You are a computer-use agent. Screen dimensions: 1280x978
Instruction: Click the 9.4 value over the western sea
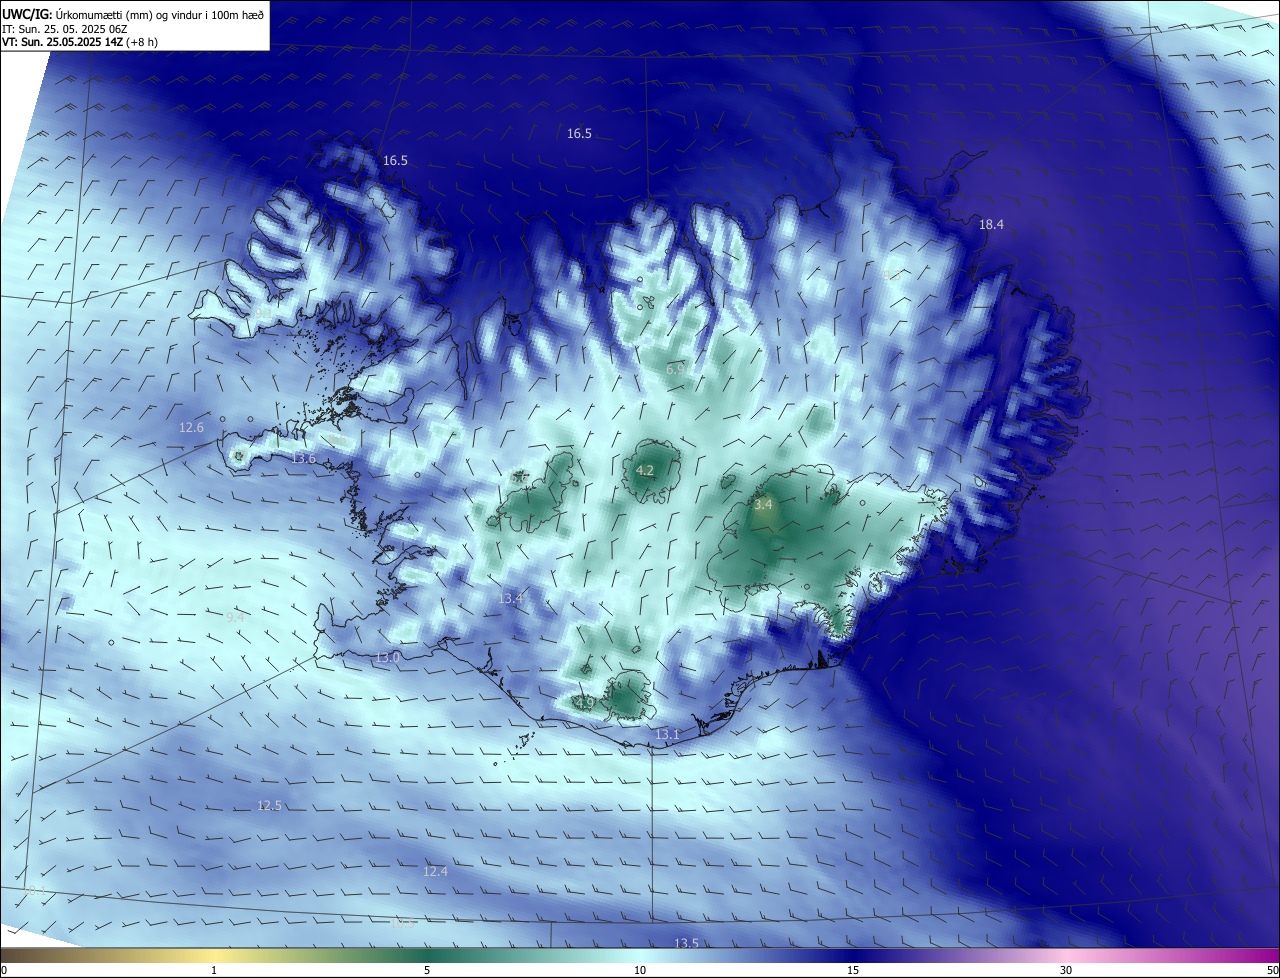tap(235, 618)
